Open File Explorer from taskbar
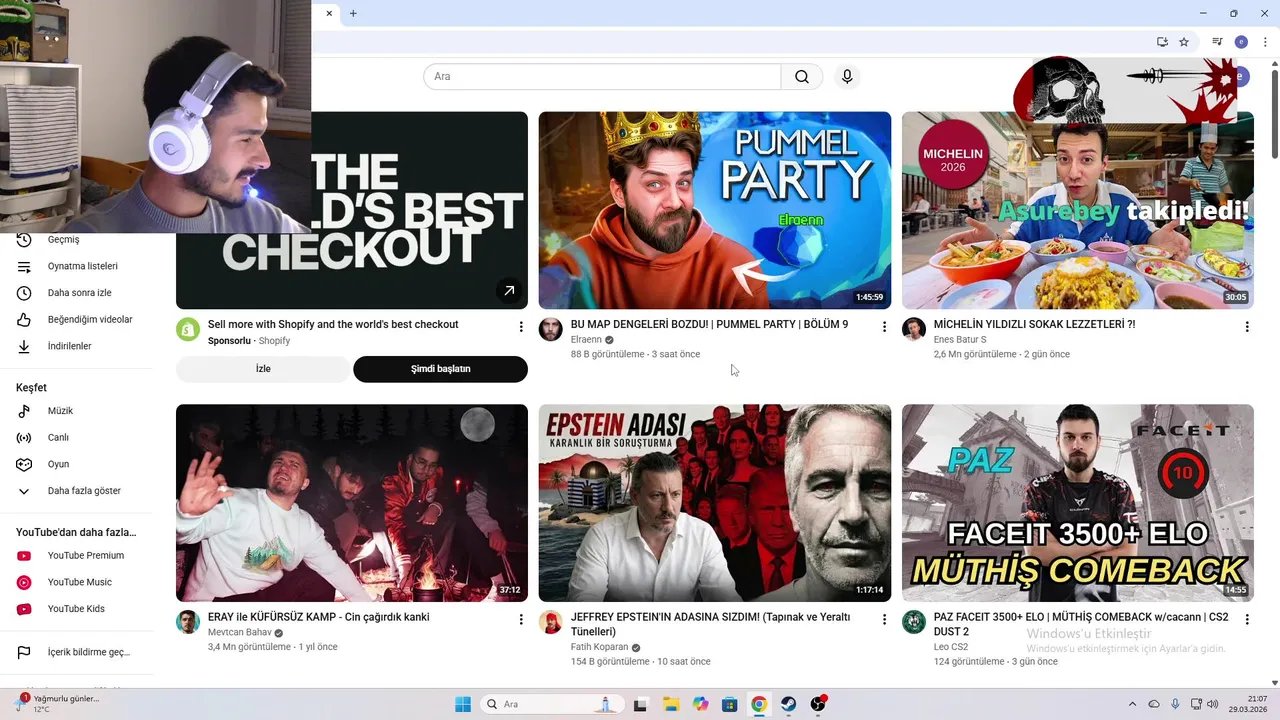Screen dimensions: 1280x720 tap(670, 704)
